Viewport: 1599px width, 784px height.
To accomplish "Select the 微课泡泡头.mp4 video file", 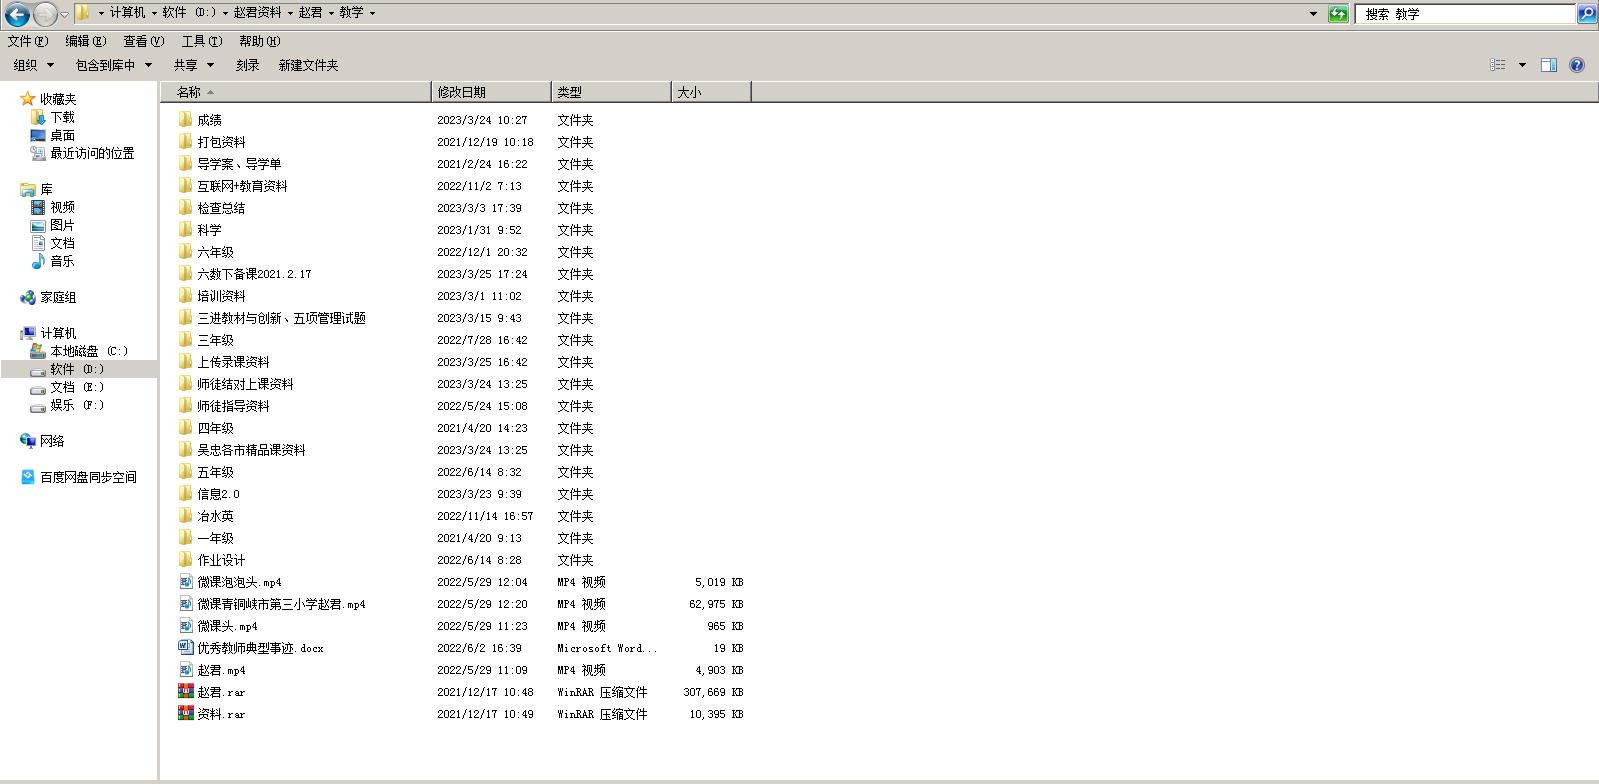I will (239, 582).
